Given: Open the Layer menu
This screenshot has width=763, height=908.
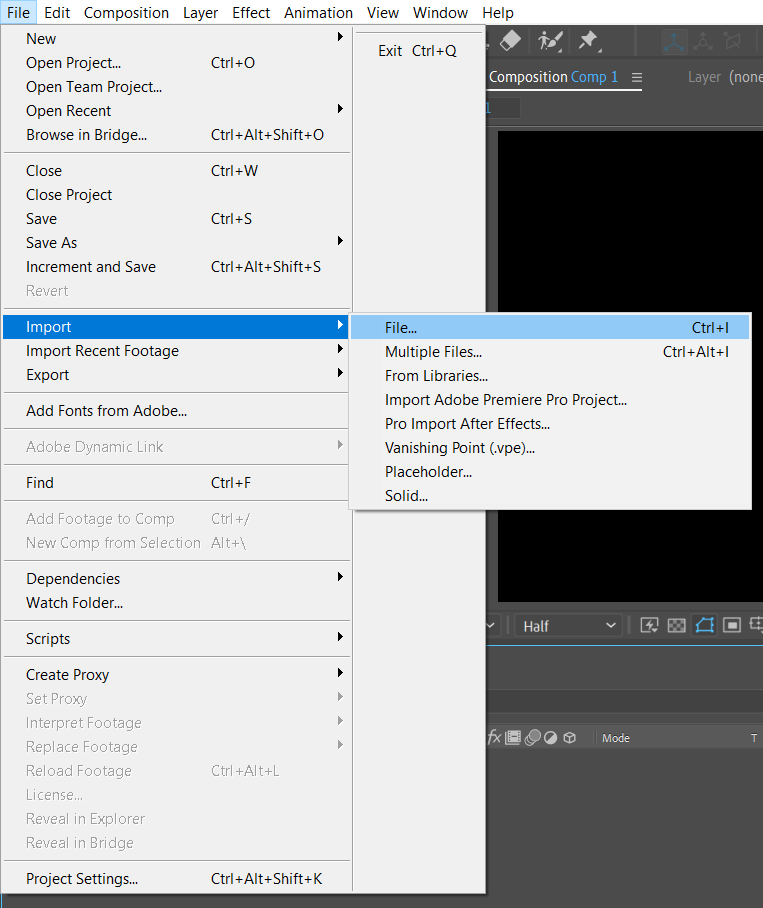Looking at the screenshot, I should tap(200, 13).
